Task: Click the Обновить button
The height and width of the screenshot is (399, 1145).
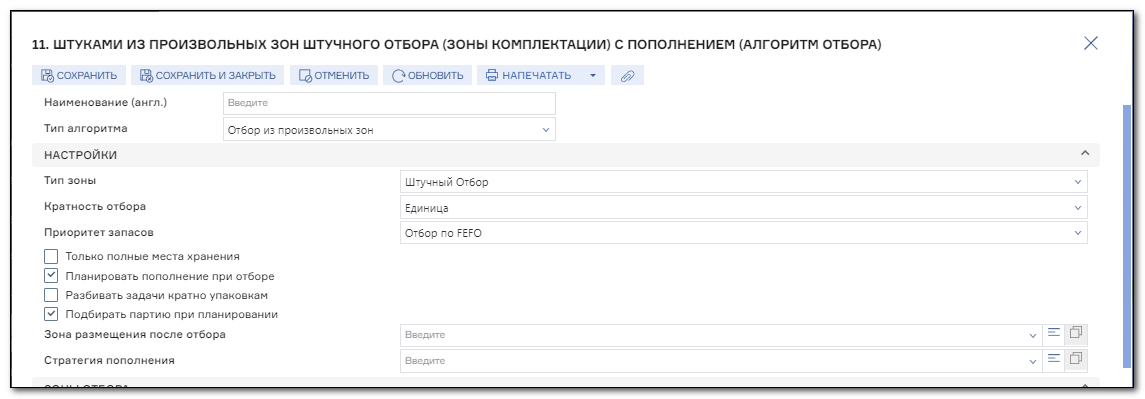Action: 428,75
